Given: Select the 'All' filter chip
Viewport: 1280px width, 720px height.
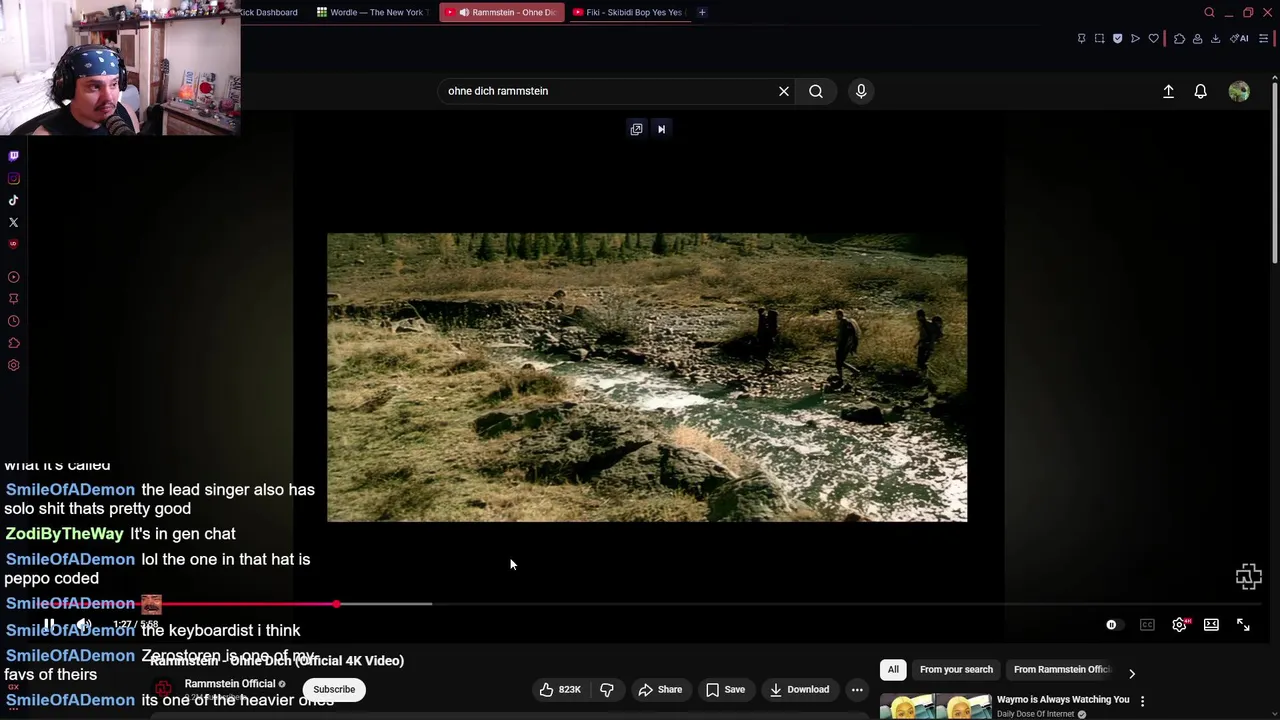Looking at the screenshot, I should point(893,669).
